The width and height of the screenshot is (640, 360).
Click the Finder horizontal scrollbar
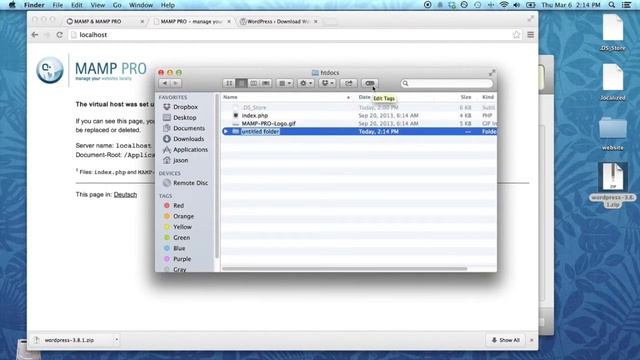coord(344,269)
